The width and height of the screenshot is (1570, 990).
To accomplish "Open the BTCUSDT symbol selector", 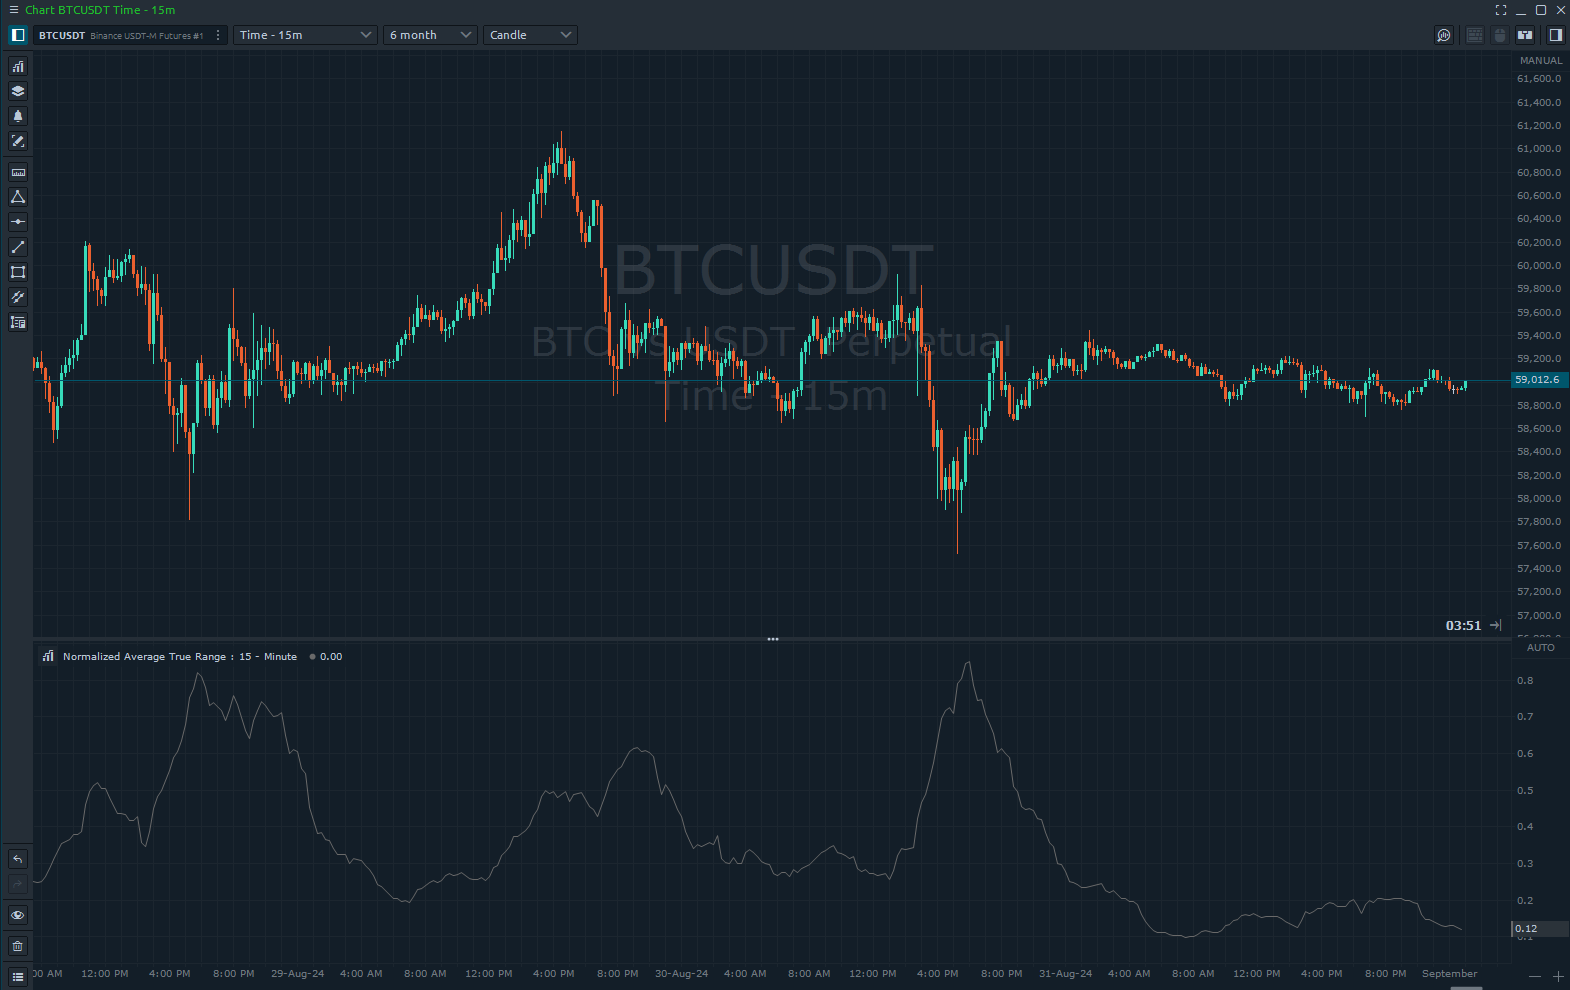I will tap(121, 35).
